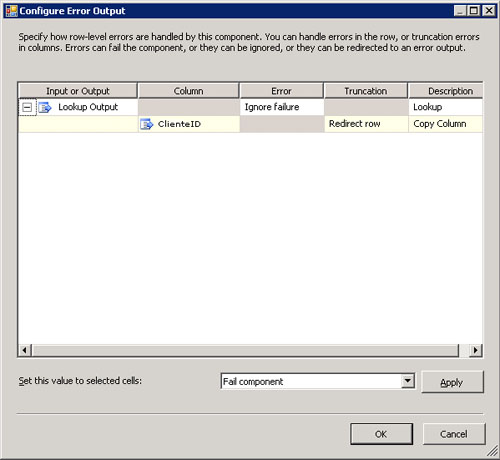
Task: Select the Redirect row truncation cell
Action: click(x=366, y=124)
